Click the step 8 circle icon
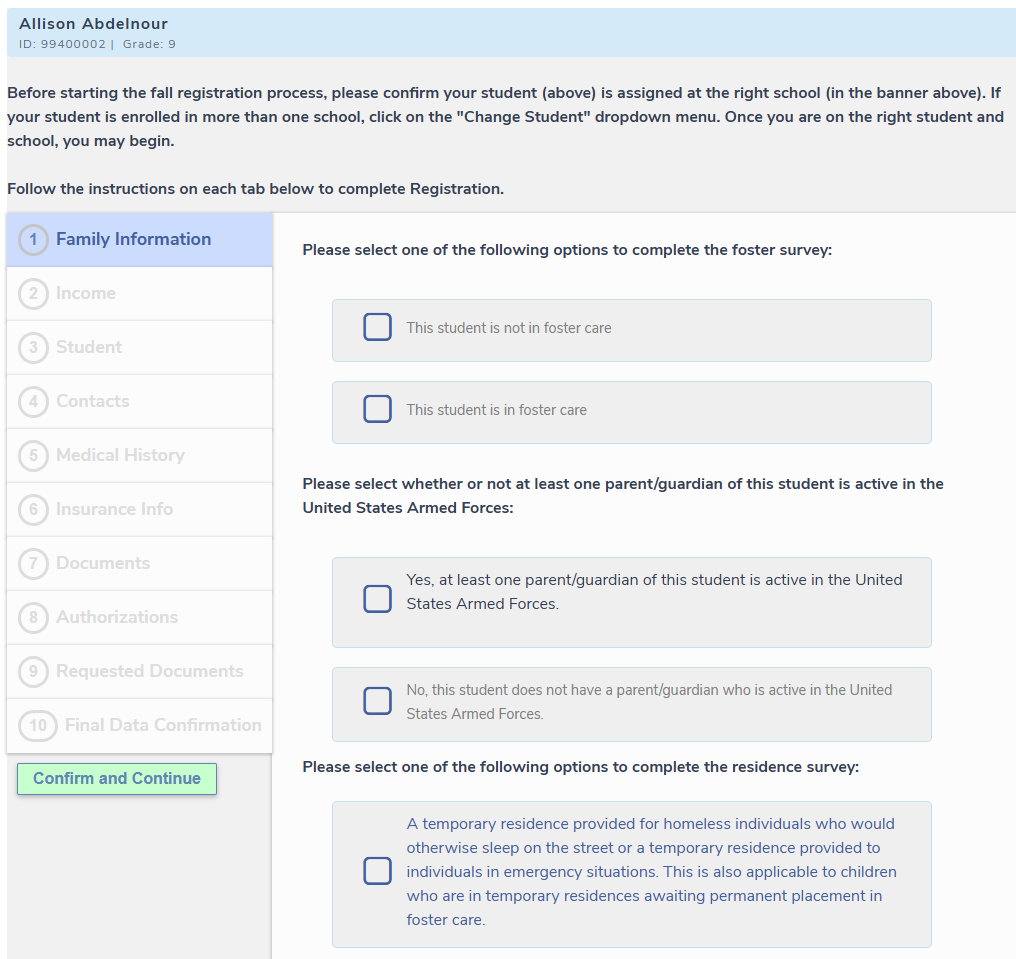The width and height of the screenshot is (1016, 959). coord(33,618)
